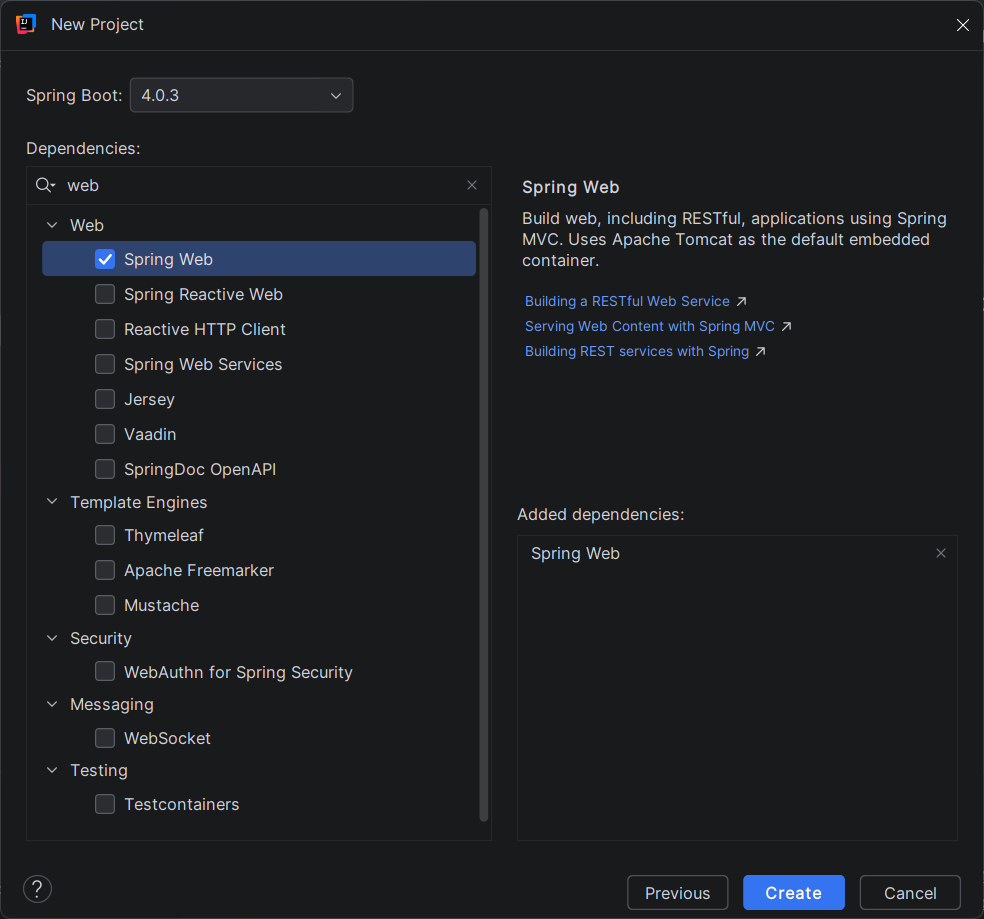Viewport: 984px width, 919px height.
Task: Open the help question mark button
Action: coord(37,889)
